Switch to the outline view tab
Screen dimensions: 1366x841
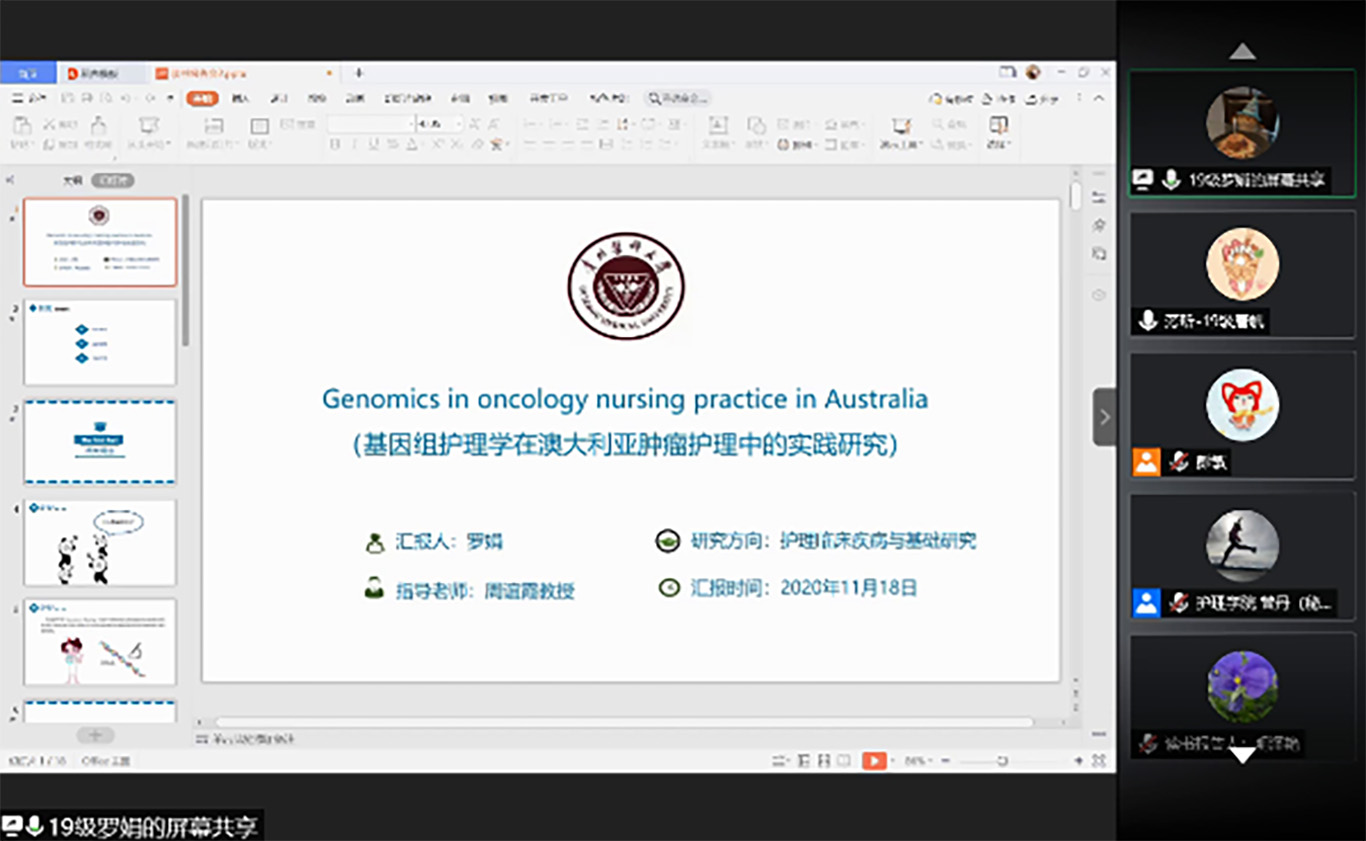point(72,181)
